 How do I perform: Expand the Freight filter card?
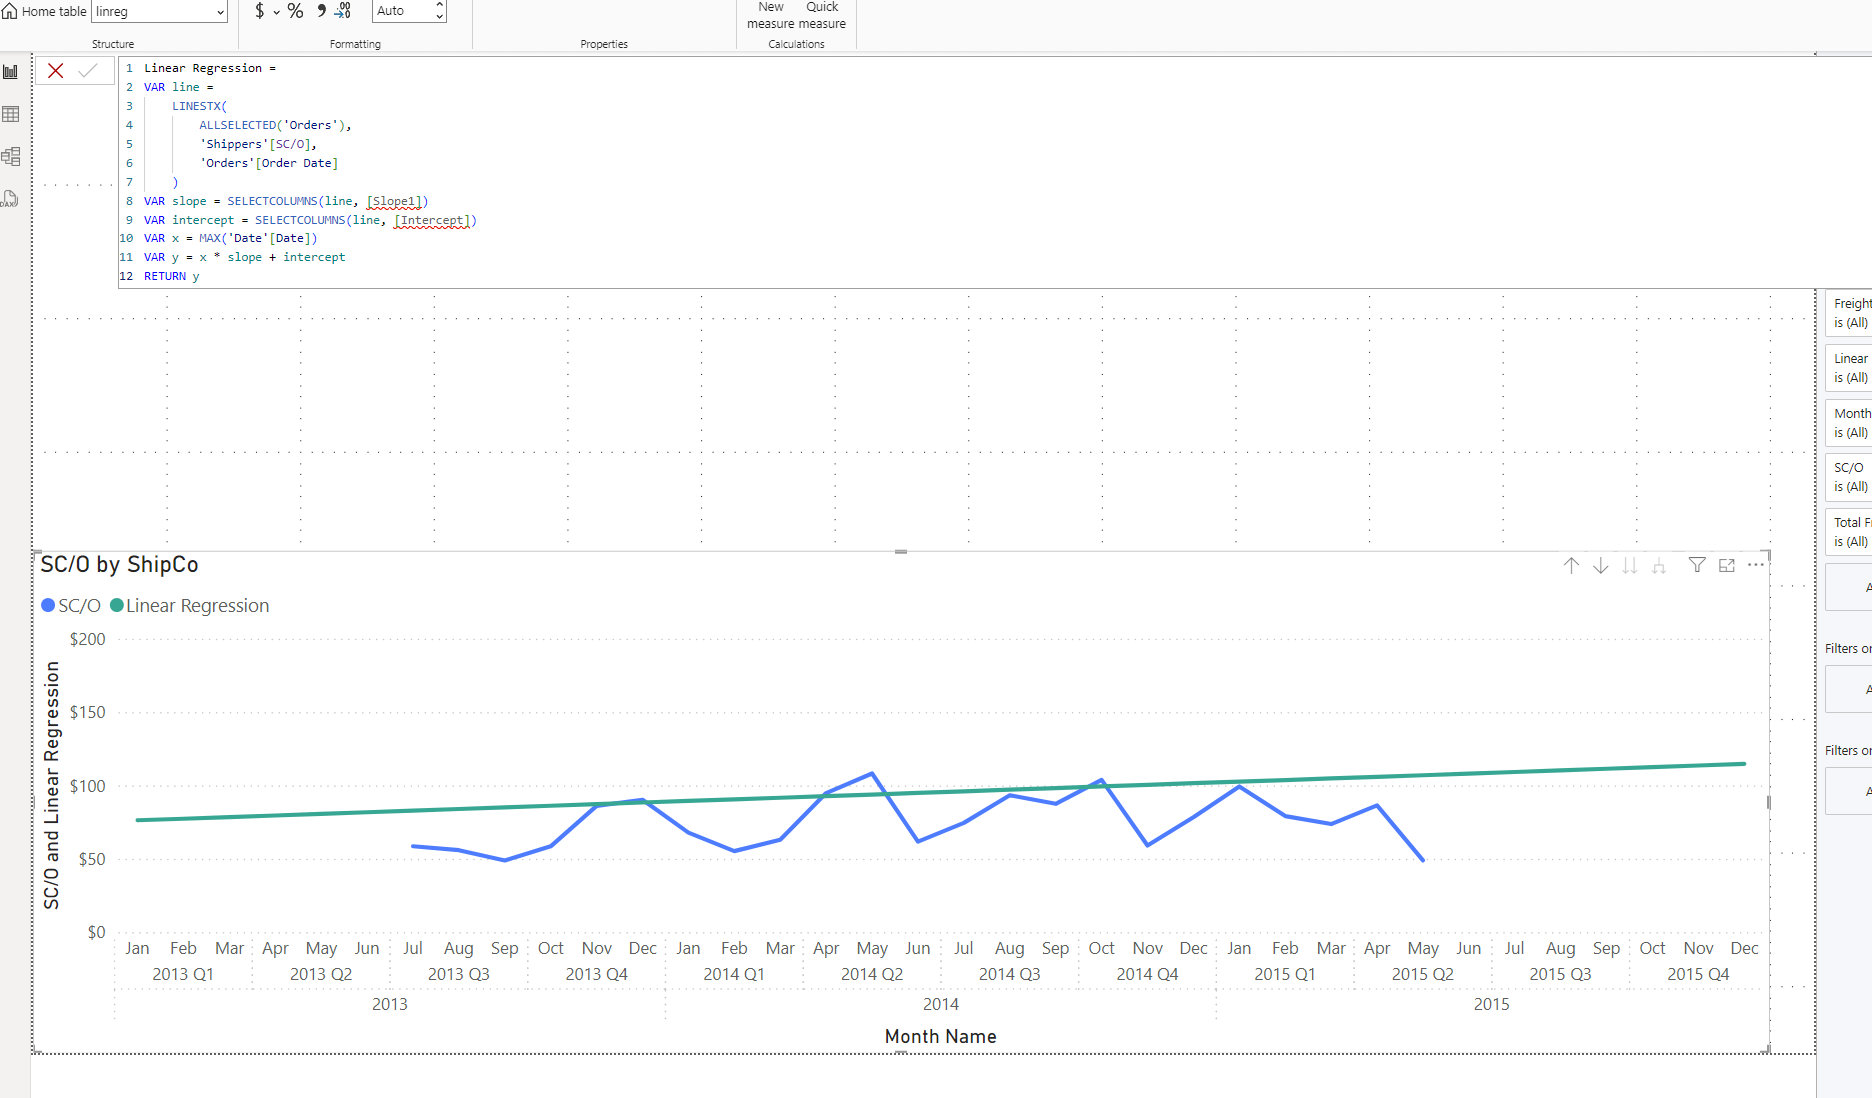click(1849, 312)
